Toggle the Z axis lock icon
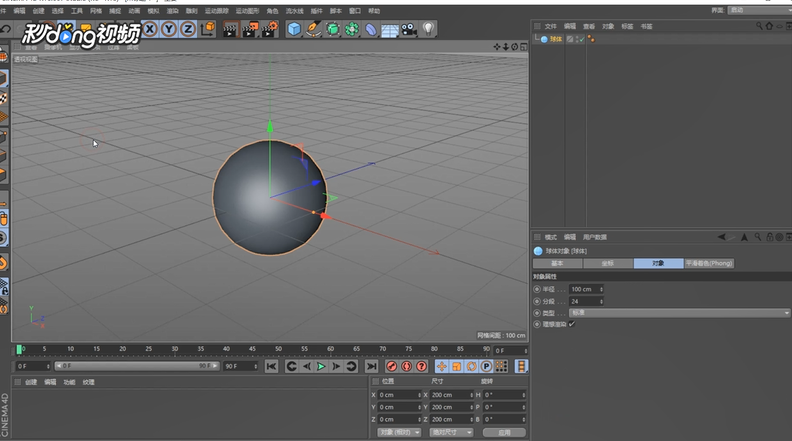Viewport: 792px width, 441px height. (x=188, y=29)
